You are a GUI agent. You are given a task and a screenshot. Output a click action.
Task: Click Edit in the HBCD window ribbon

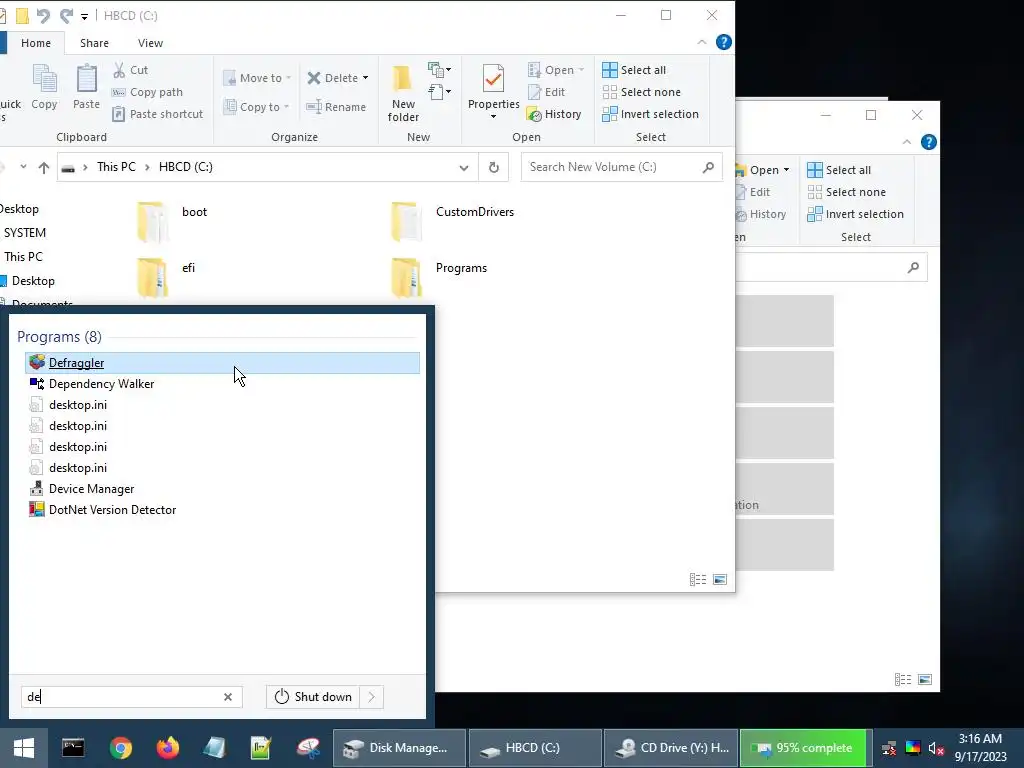547,92
